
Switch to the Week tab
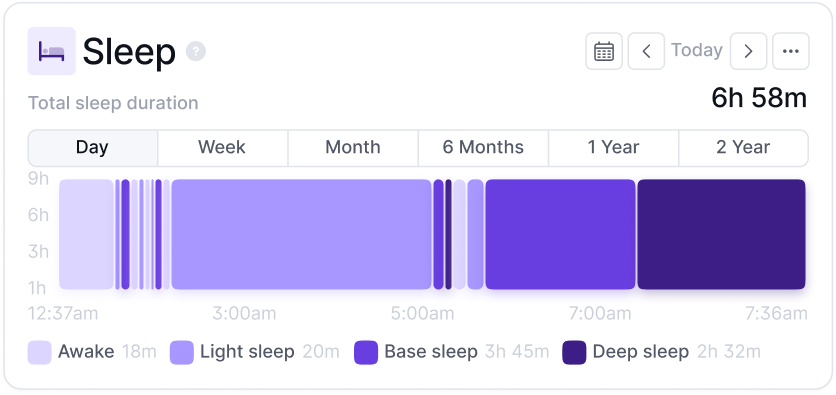[x=222, y=148]
